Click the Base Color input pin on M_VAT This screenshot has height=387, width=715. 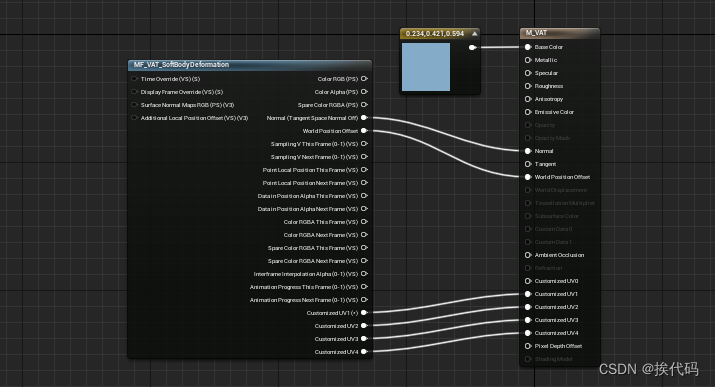click(x=528, y=47)
